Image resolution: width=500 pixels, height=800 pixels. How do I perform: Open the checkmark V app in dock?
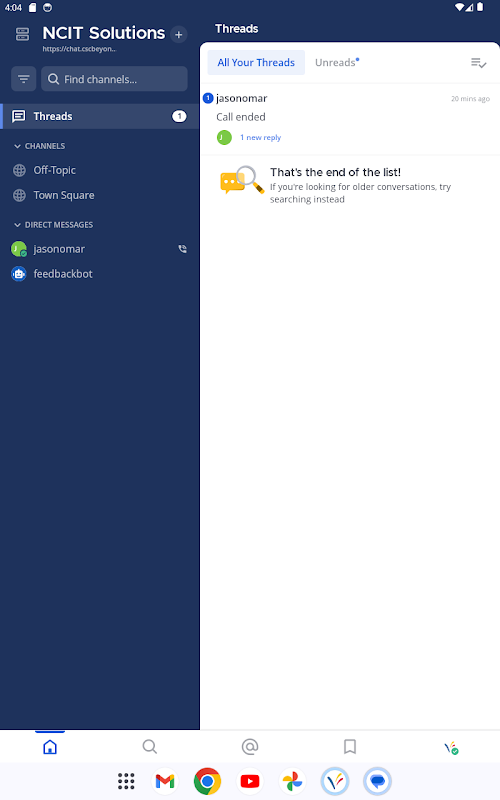pos(335,781)
